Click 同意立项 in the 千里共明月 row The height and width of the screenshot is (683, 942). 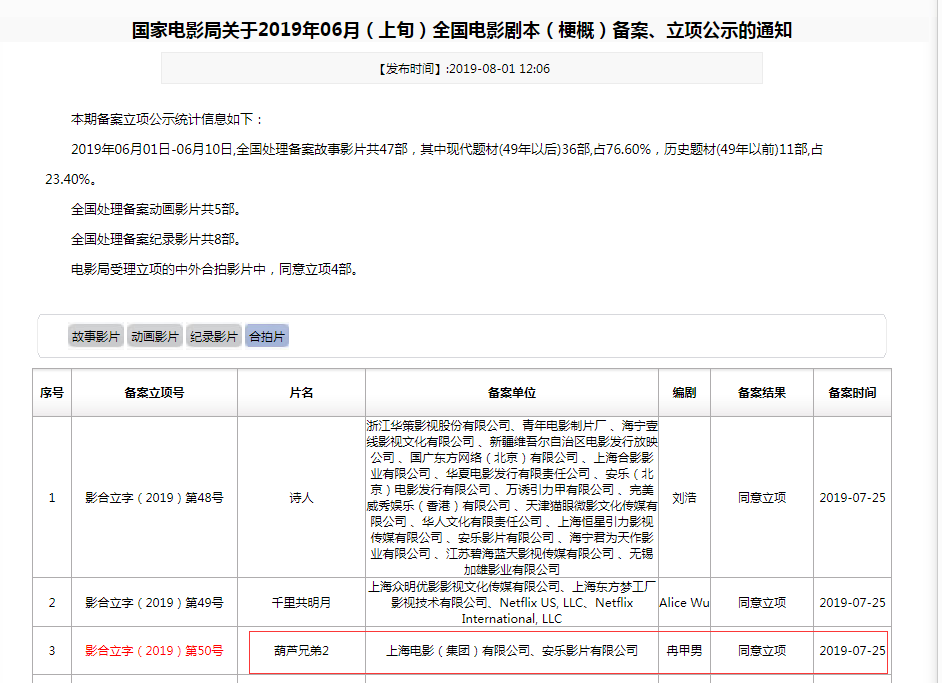click(x=762, y=603)
